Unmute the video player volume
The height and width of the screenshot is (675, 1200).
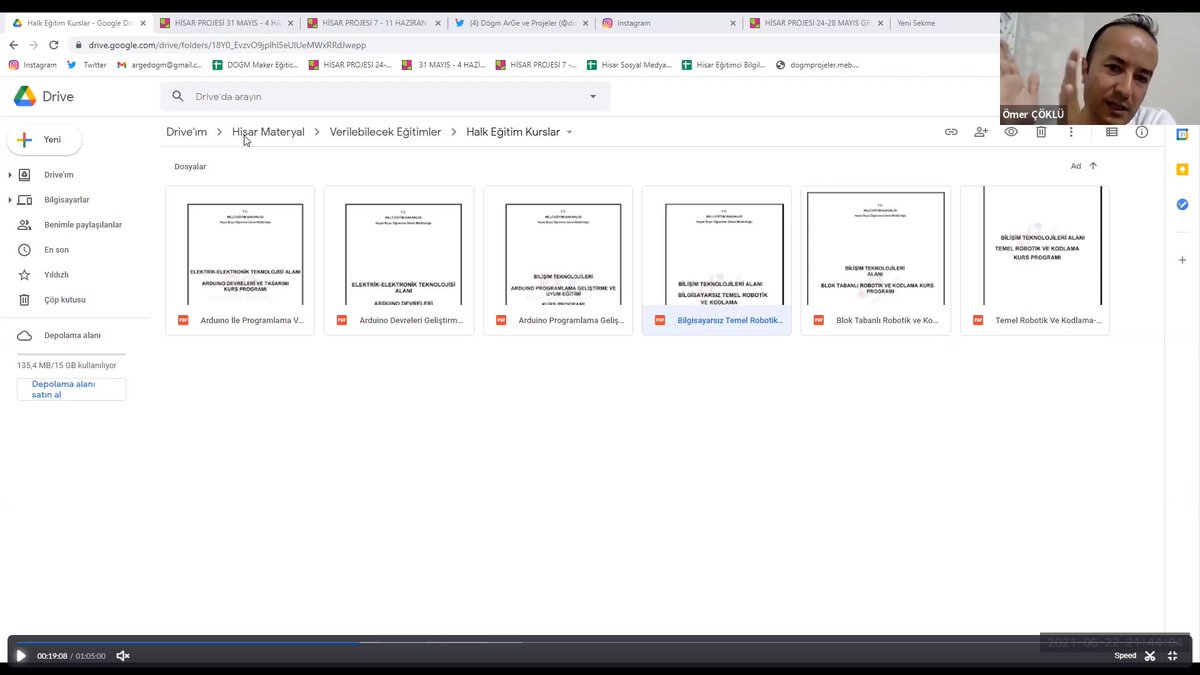[123, 656]
